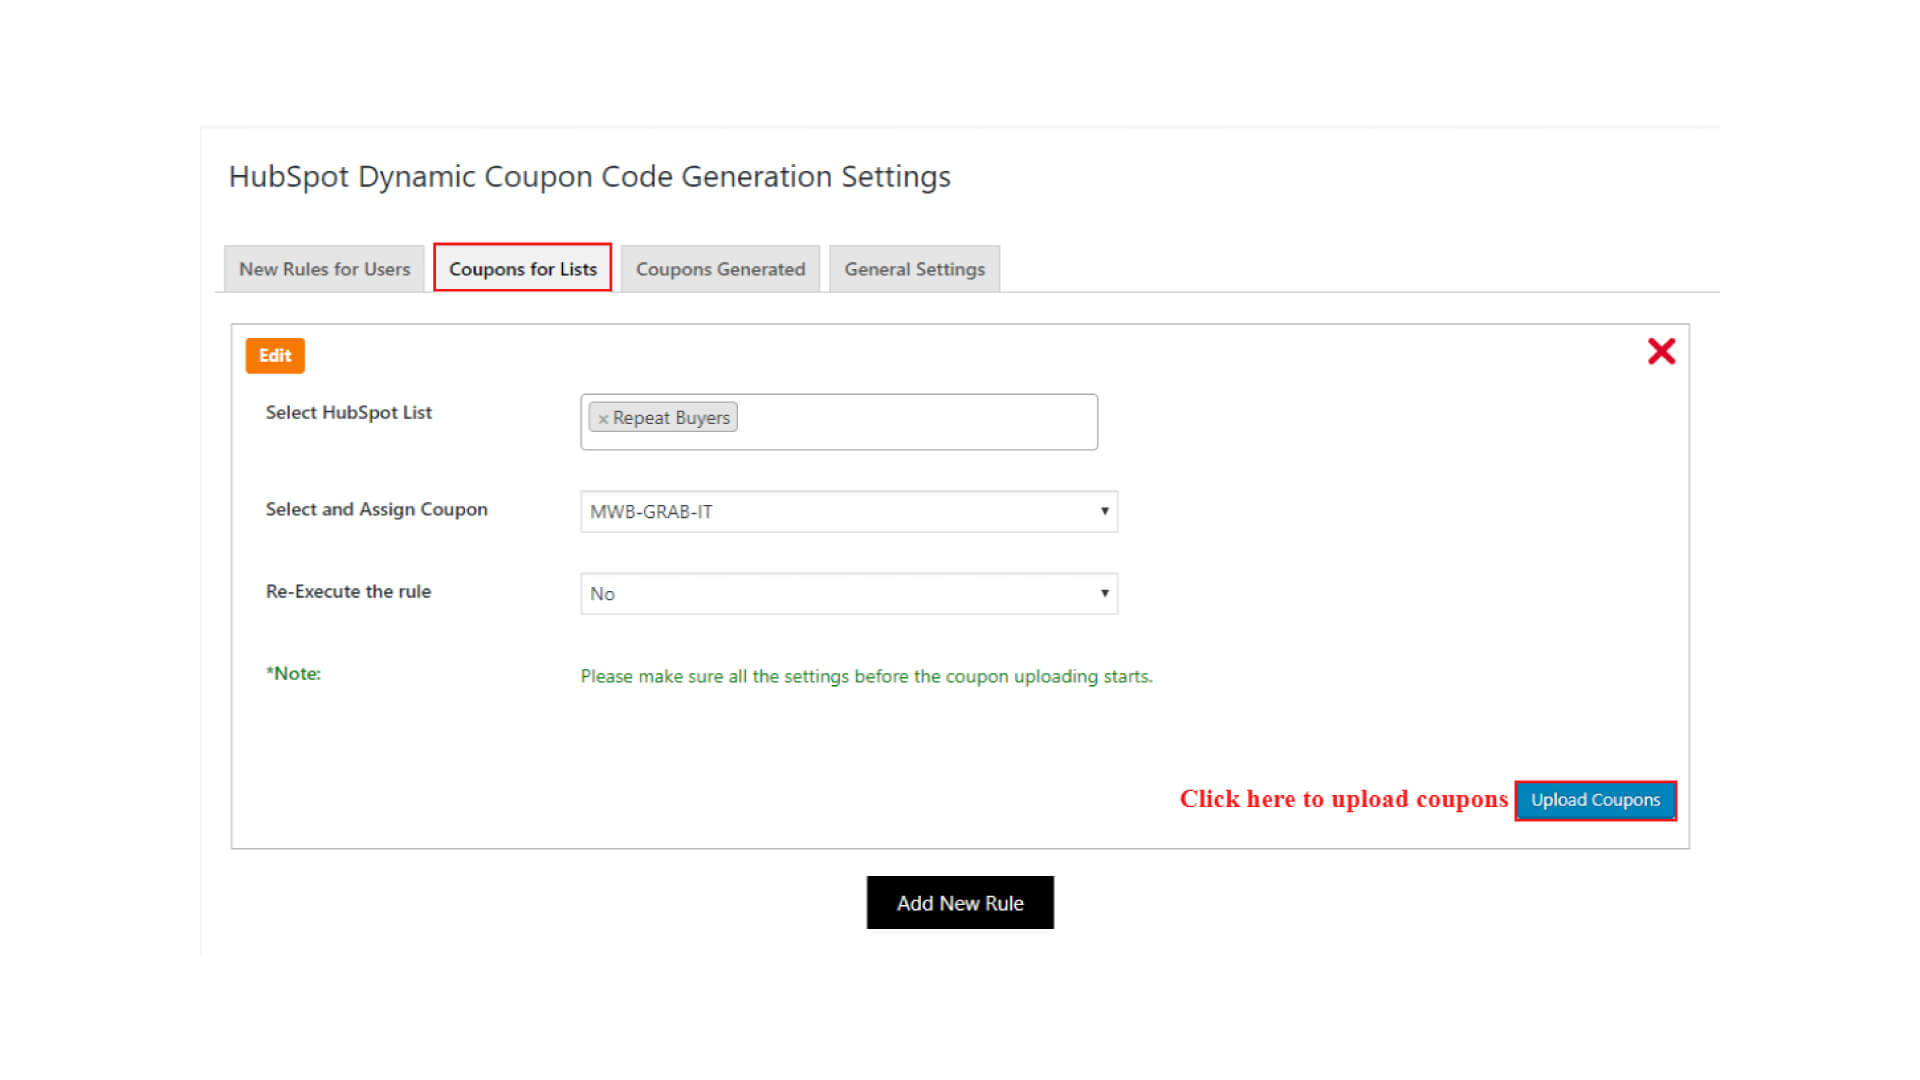The image size is (1920, 1080).
Task: Click the Repeat Buyers tag label
Action: [x=671, y=418]
